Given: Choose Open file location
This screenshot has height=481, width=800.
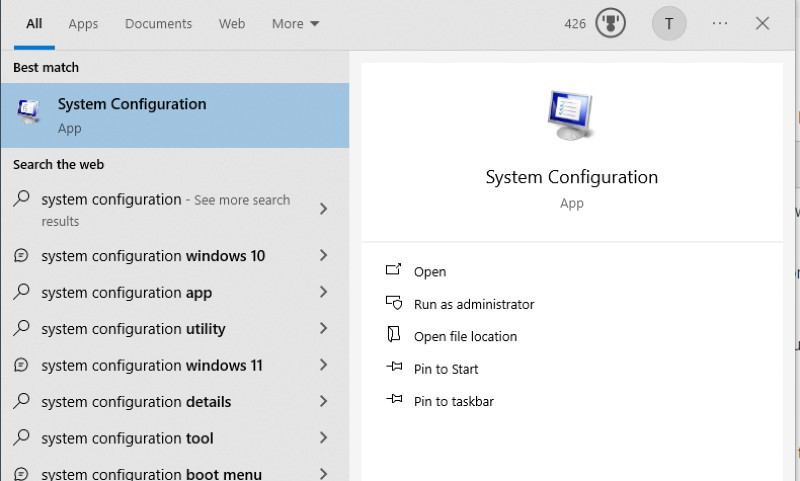Looking at the screenshot, I should 465,337.
